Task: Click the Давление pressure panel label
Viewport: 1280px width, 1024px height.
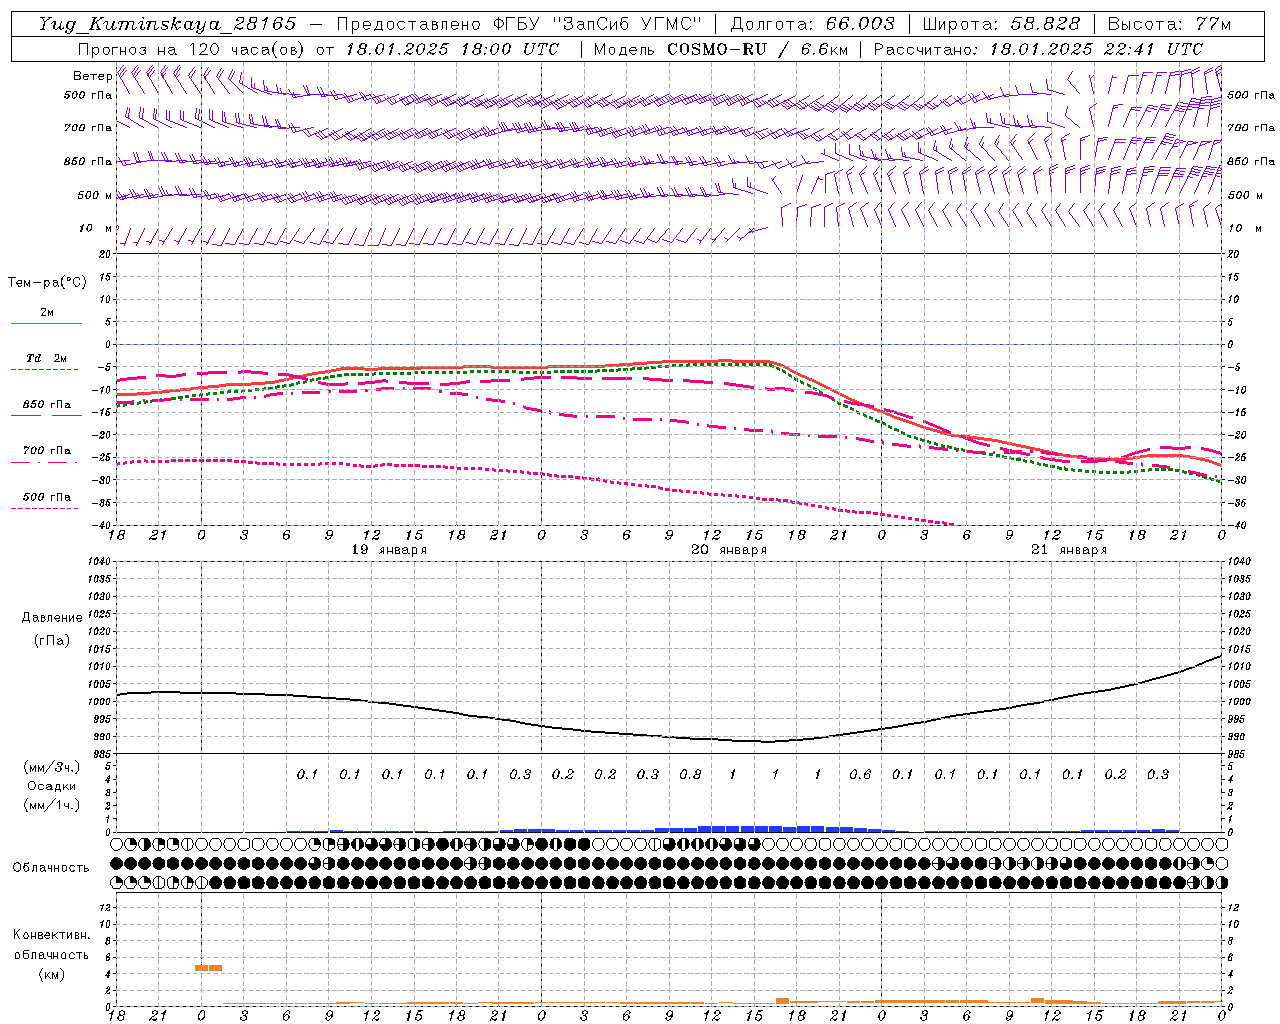Action: (52, 617)
